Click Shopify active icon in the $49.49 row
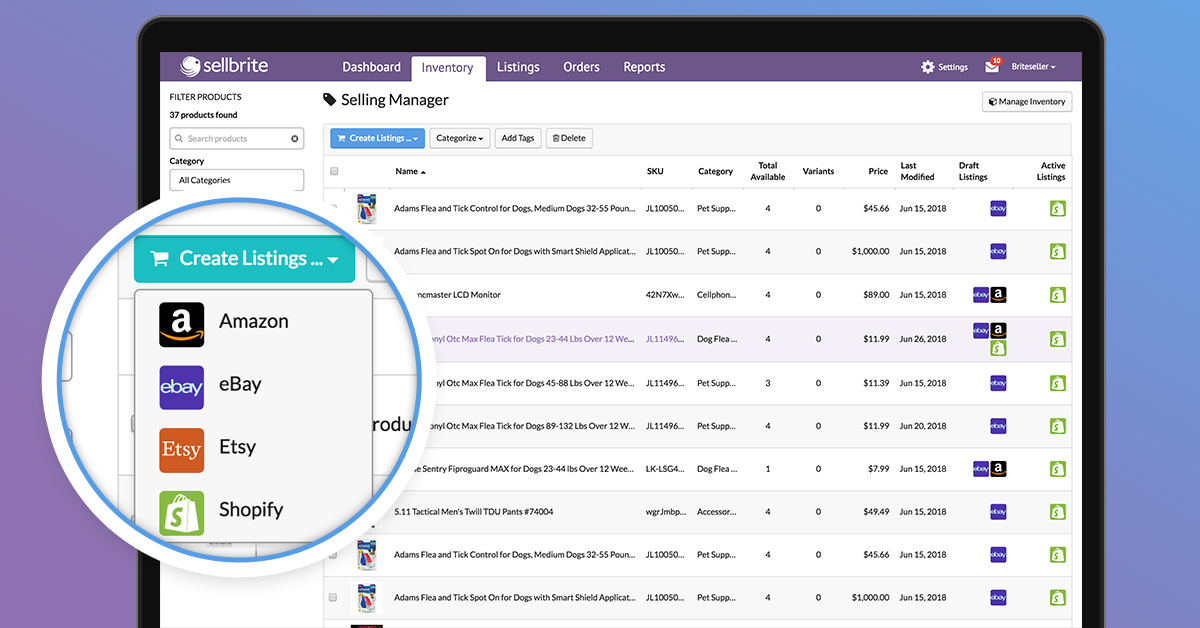1200x628 pixels. click(1057, 511)
